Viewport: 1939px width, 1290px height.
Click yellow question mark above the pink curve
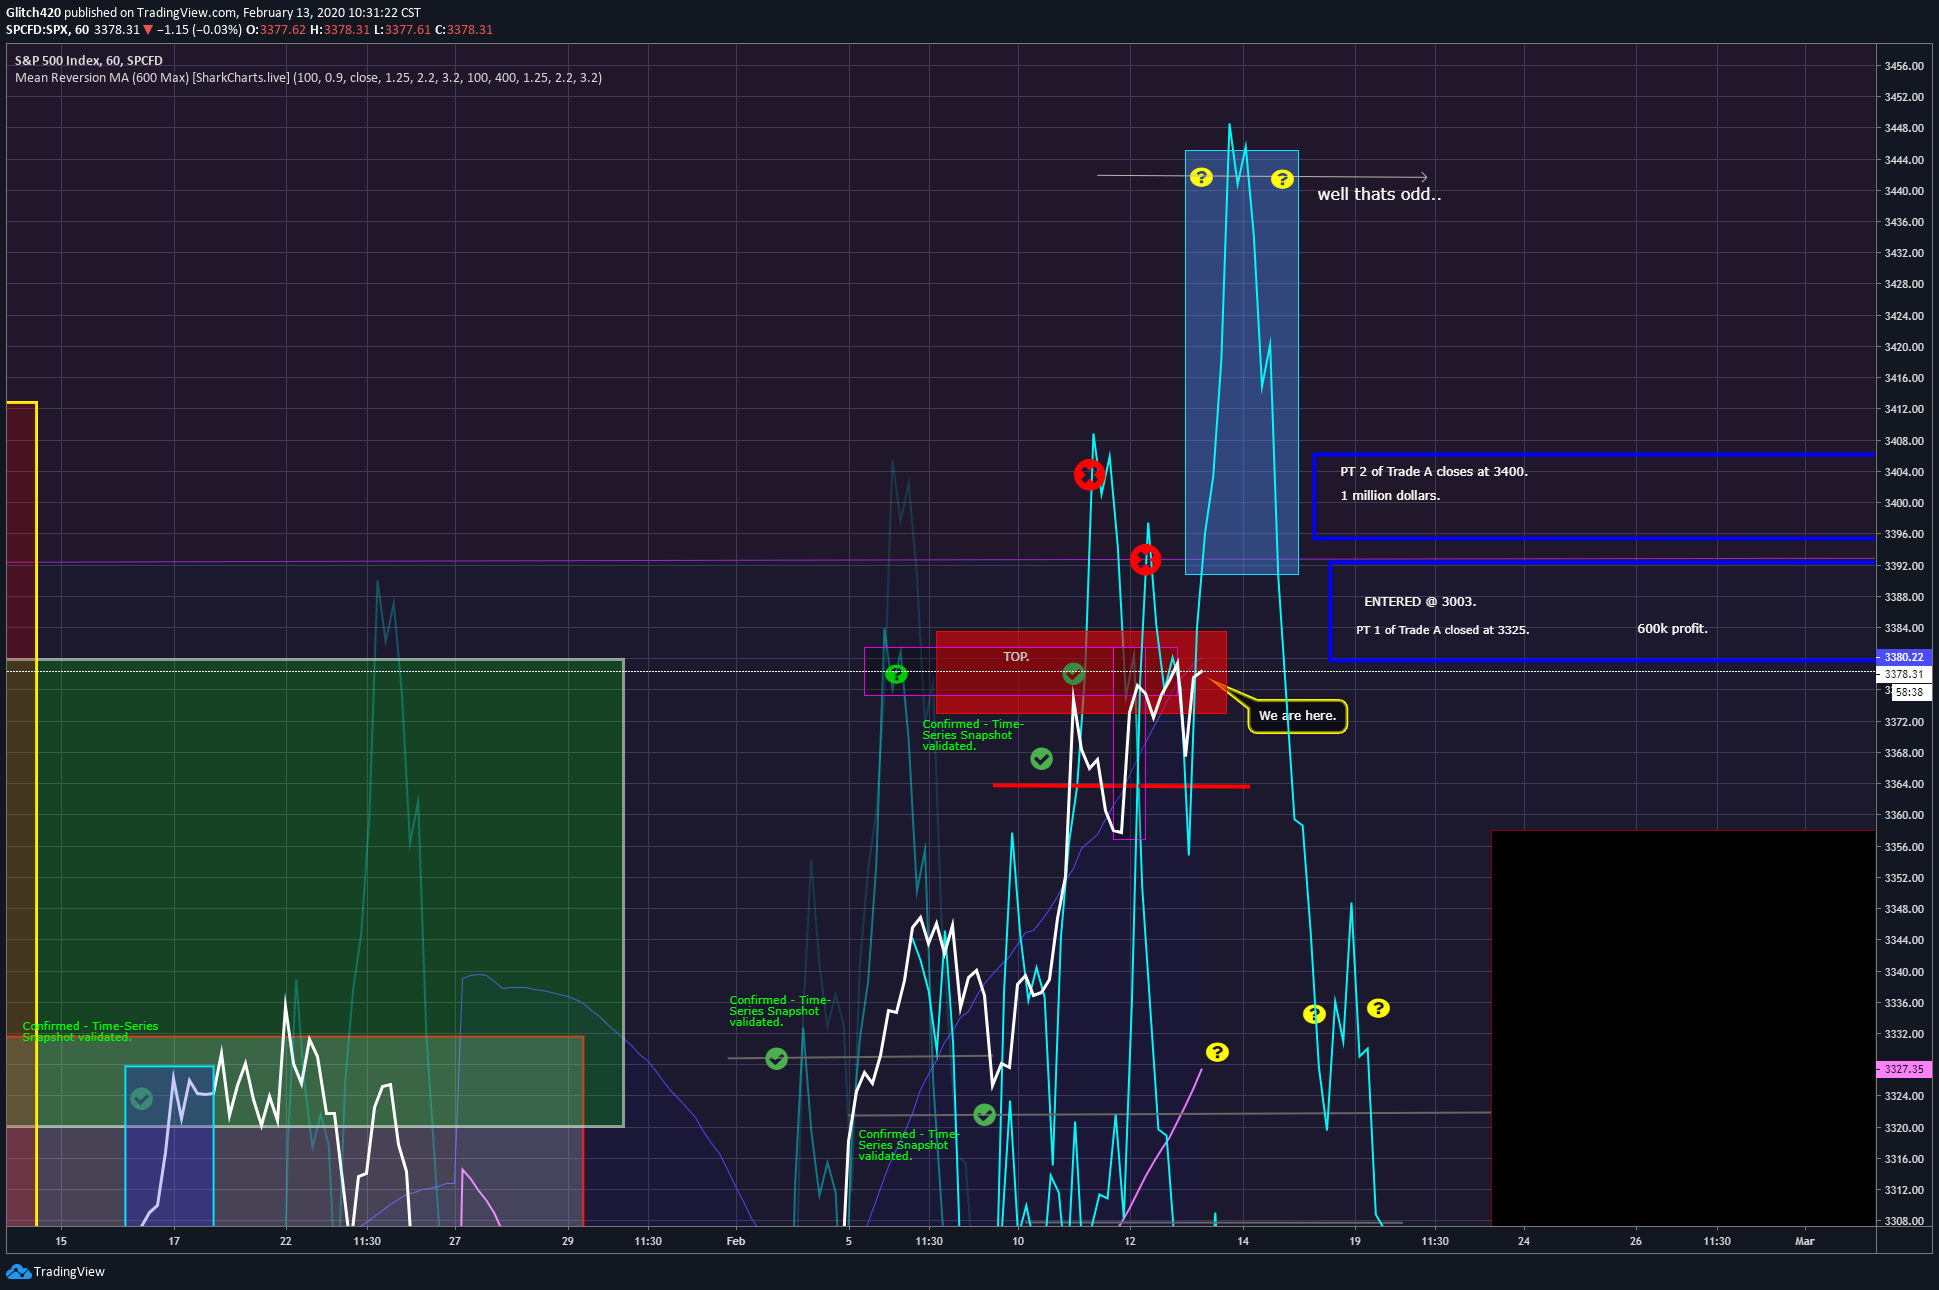point(1217,1052)
